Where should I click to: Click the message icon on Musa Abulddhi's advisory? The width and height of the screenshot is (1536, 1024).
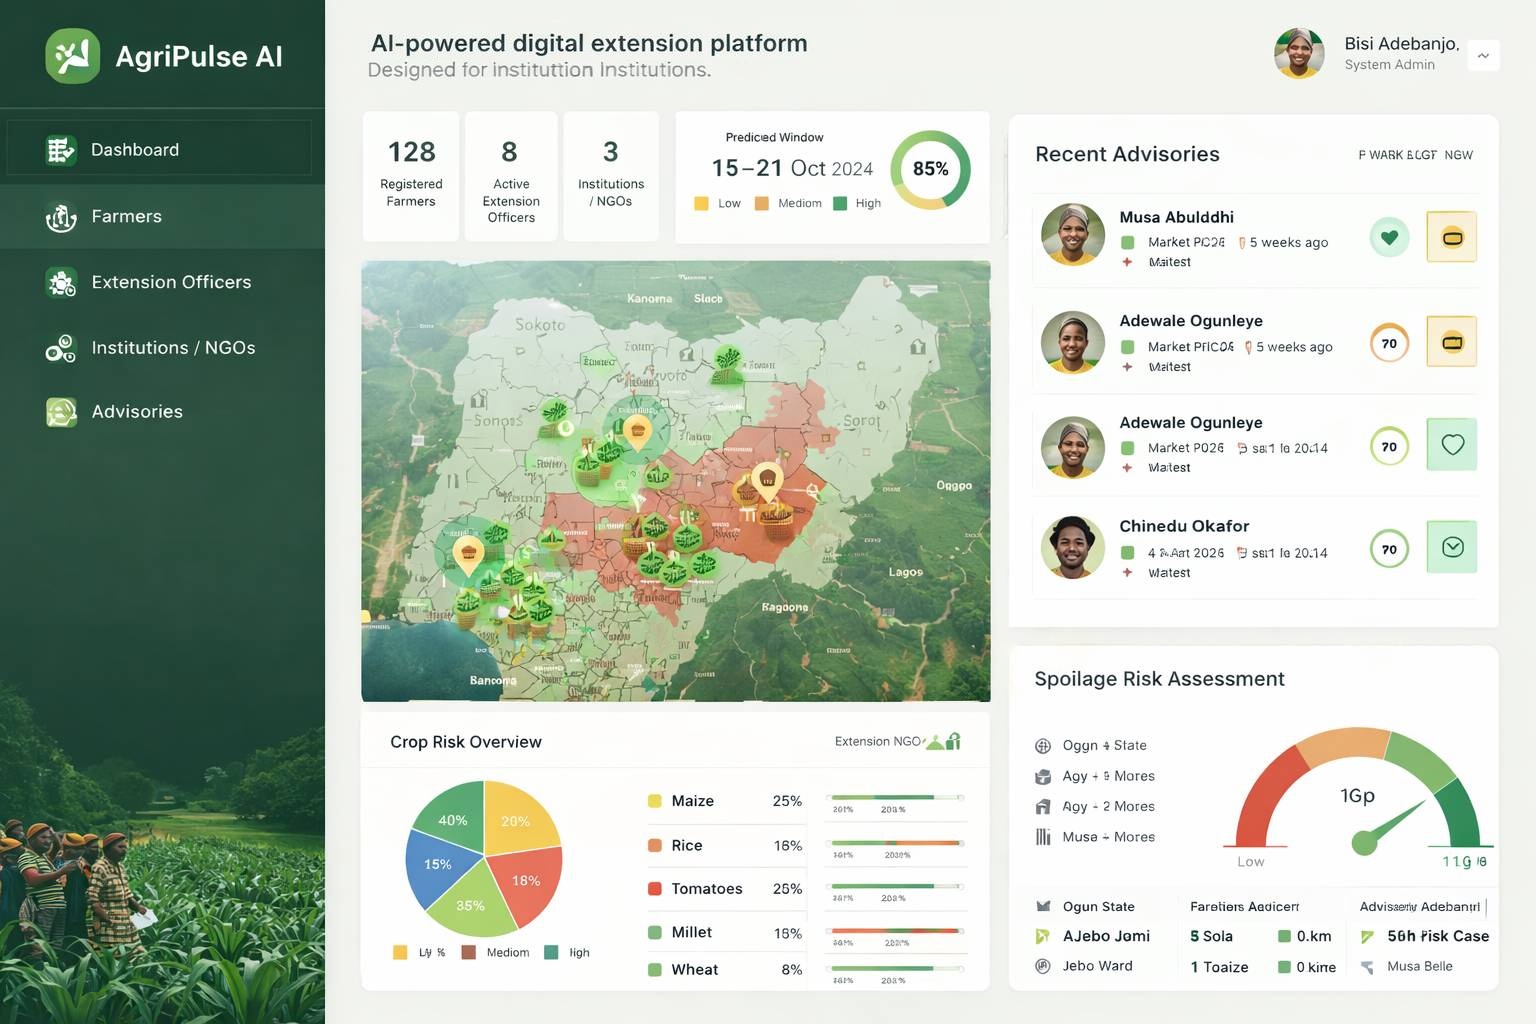(1452, 237)
